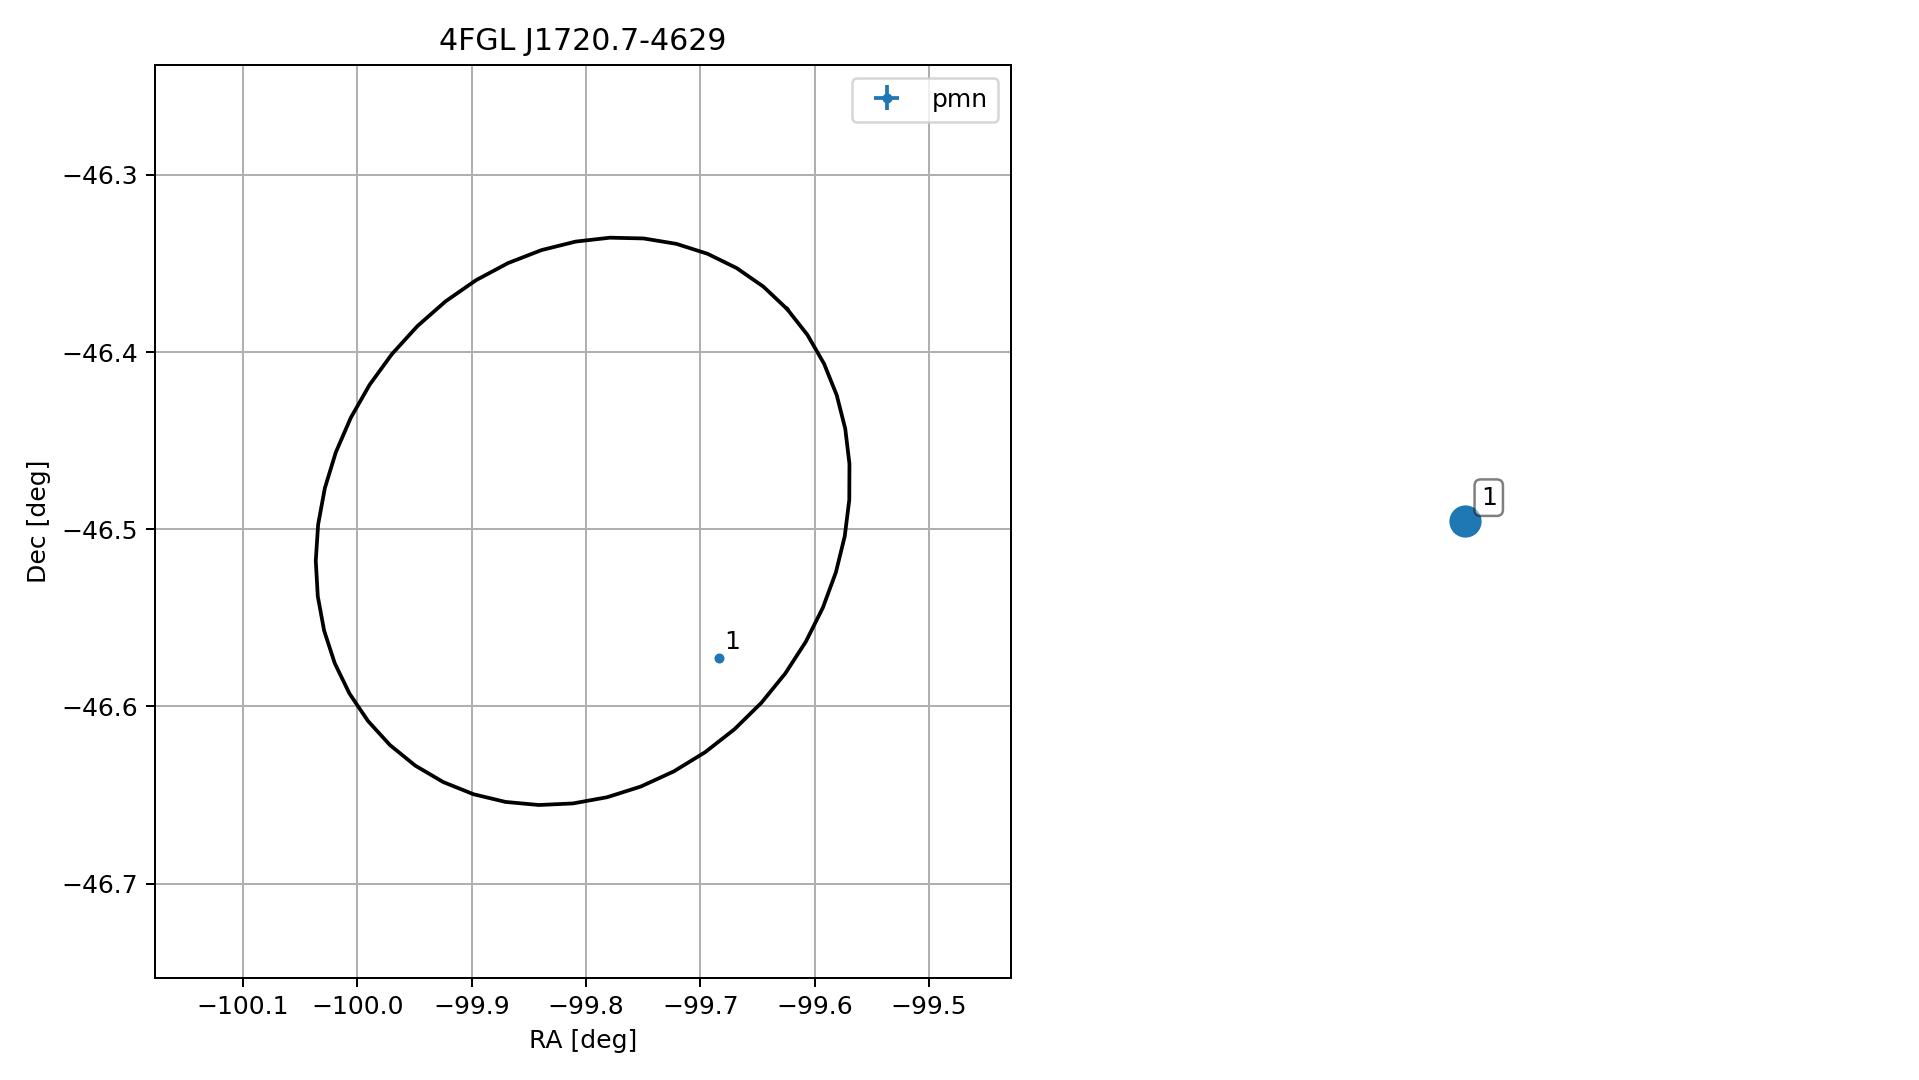The image size is (1919, 1080).
Task: Click the RA [deg] axis label
Action: click(583, 1040)
